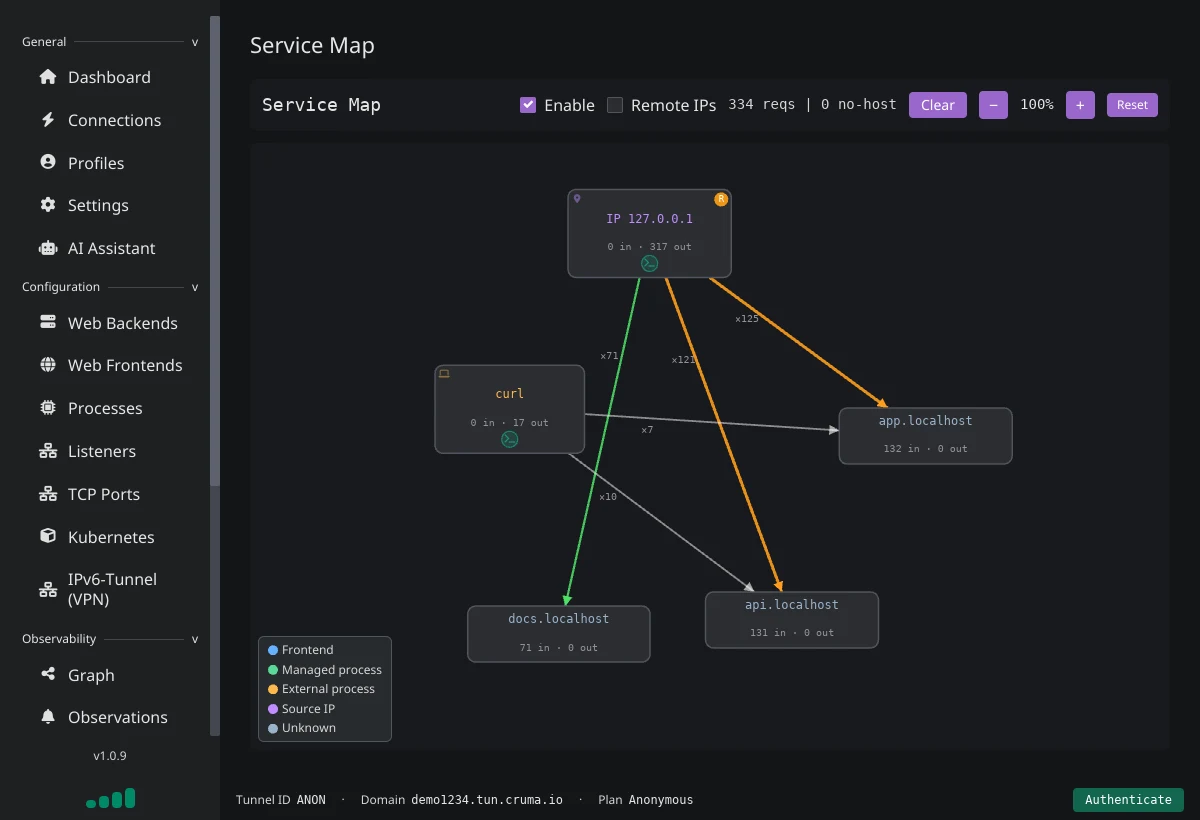Open the Observations page
1200x820 pixels.
[117, 717]
